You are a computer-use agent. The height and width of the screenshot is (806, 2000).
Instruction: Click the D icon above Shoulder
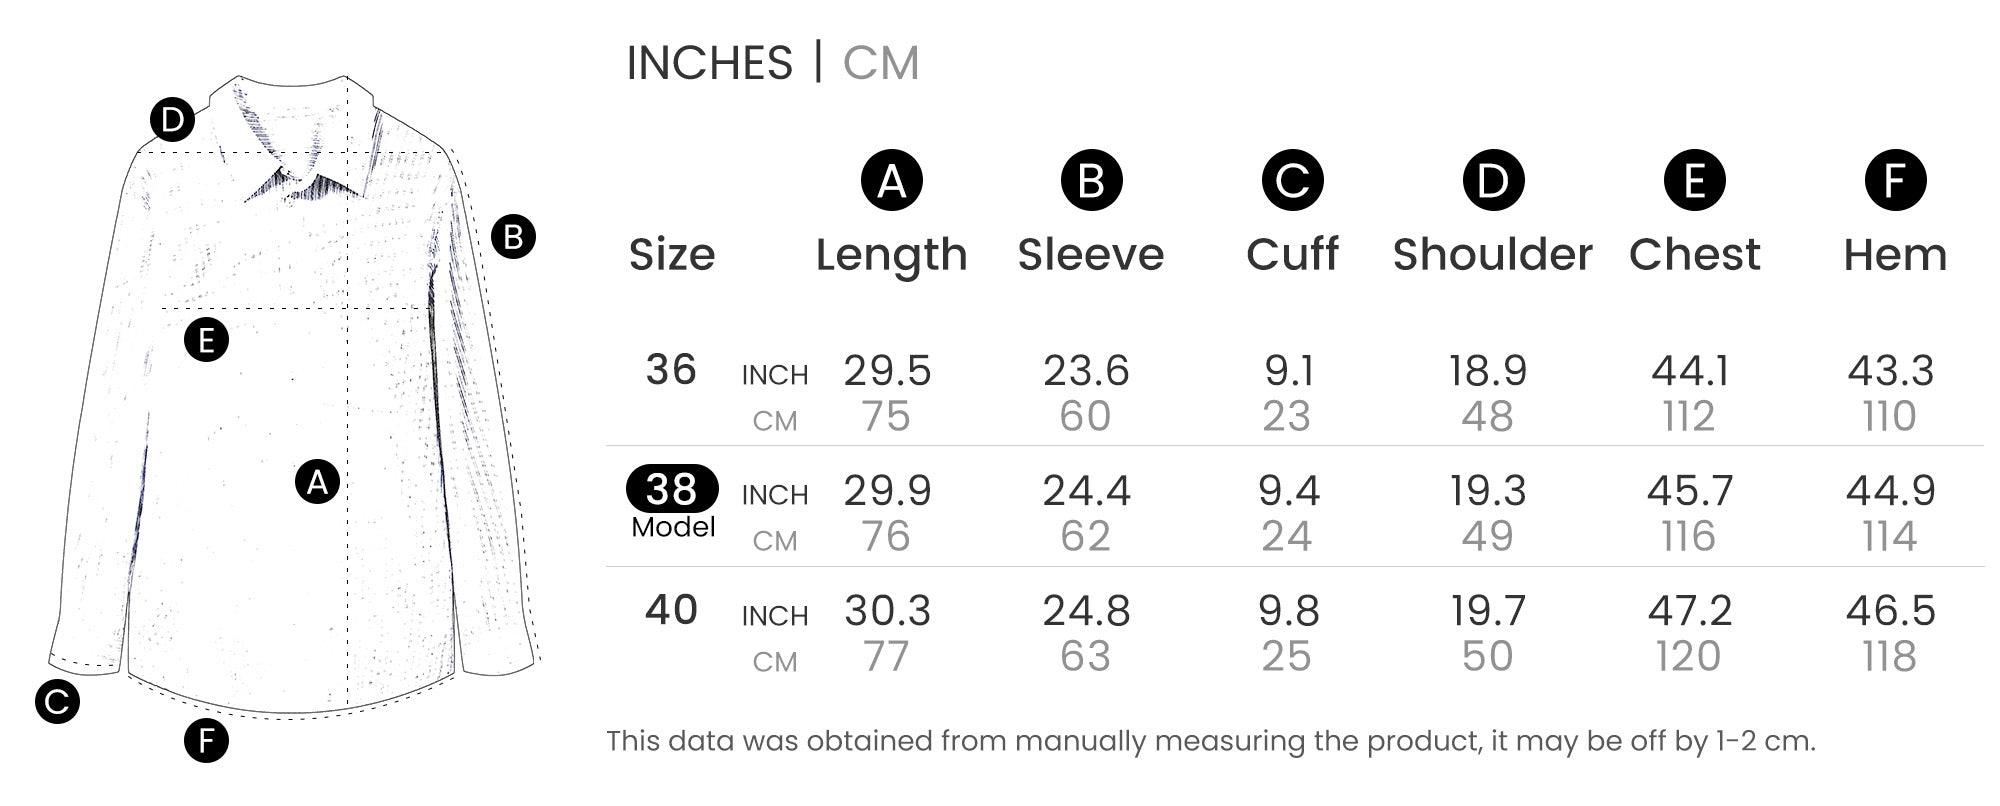point(1493,181)
